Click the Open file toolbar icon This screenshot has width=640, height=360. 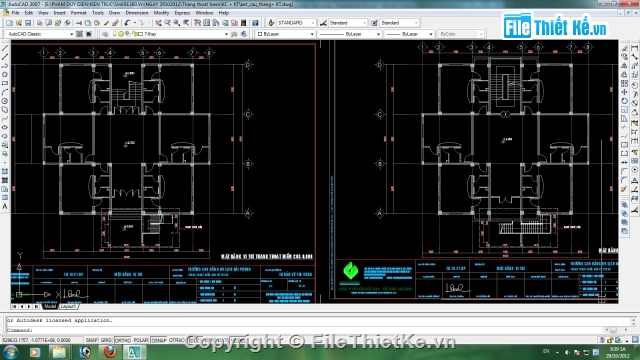click(x=18, y=23)
